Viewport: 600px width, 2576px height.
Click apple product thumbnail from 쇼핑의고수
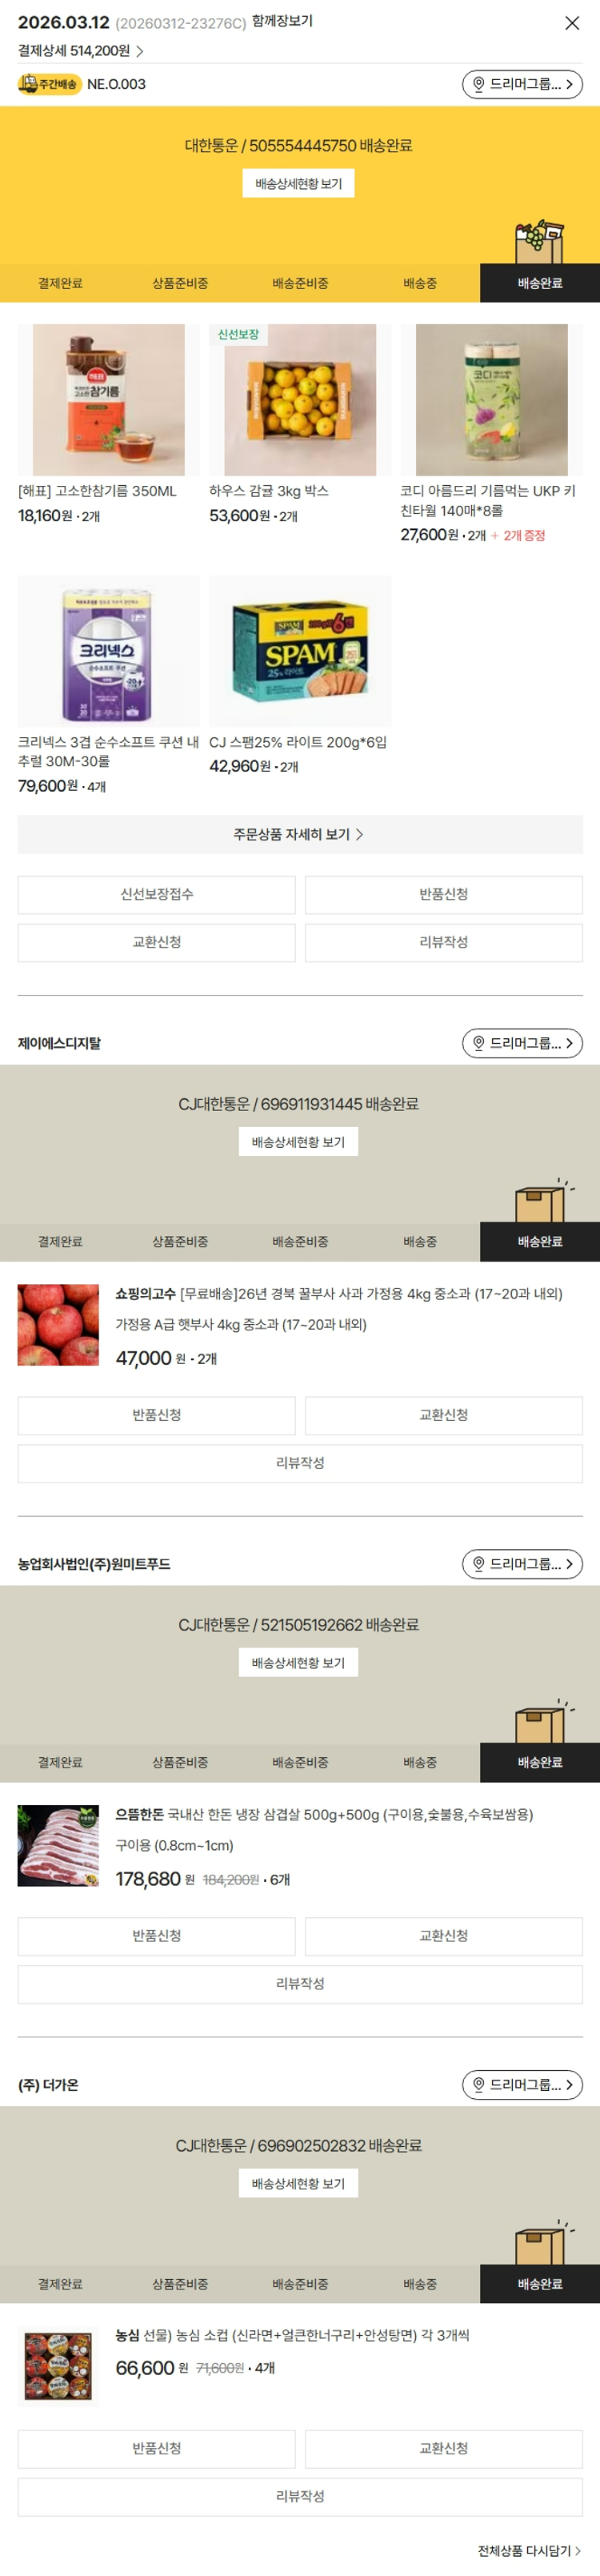[58, 1325]
